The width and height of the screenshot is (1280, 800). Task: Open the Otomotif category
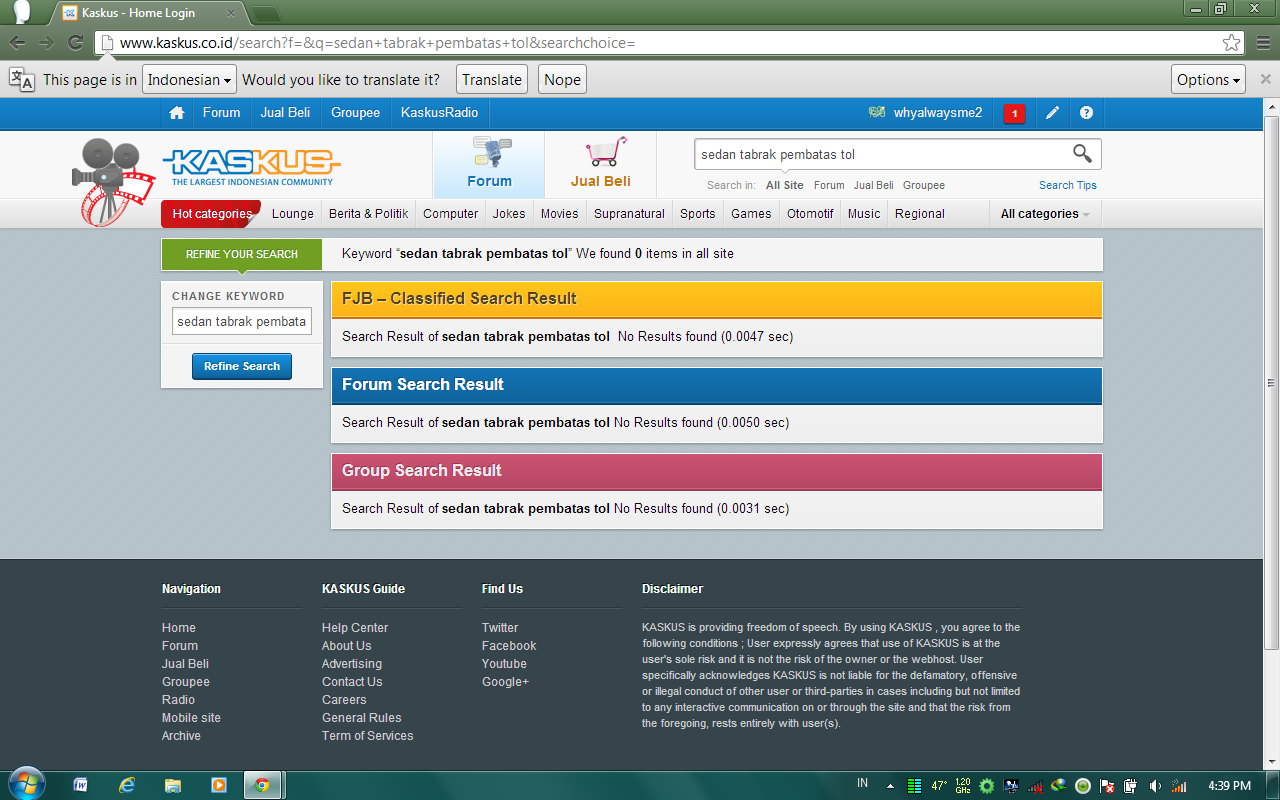[810, 214]
